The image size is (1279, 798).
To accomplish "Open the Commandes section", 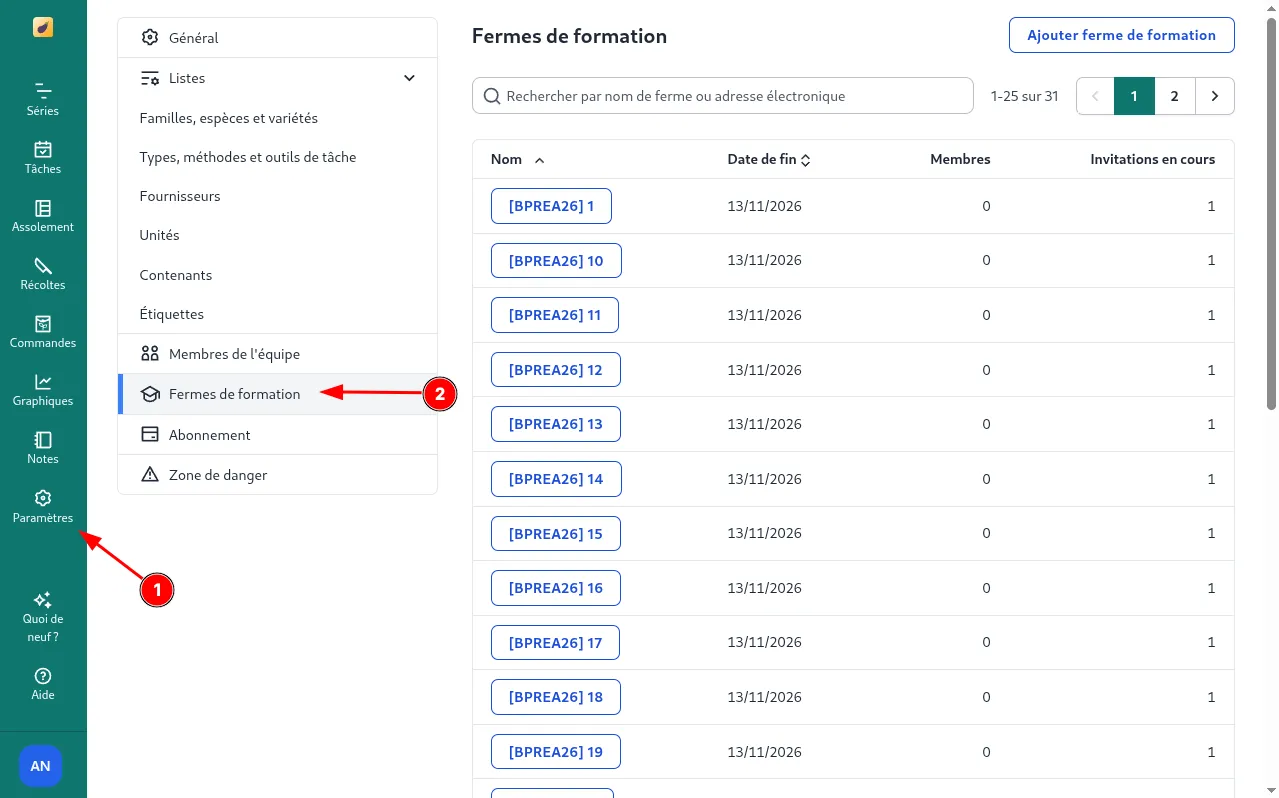I will [43, 330].
